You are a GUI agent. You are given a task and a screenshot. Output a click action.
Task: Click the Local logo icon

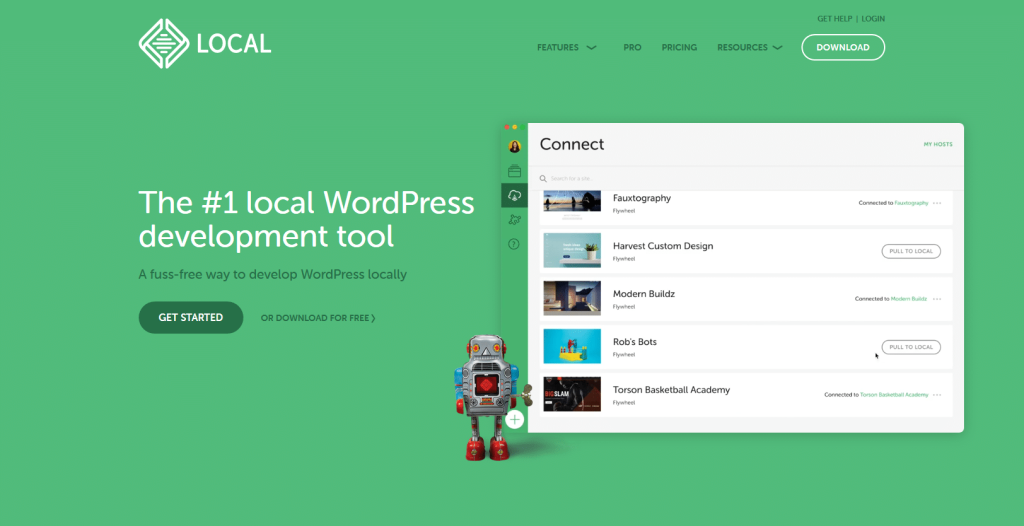tap(163, 43)
